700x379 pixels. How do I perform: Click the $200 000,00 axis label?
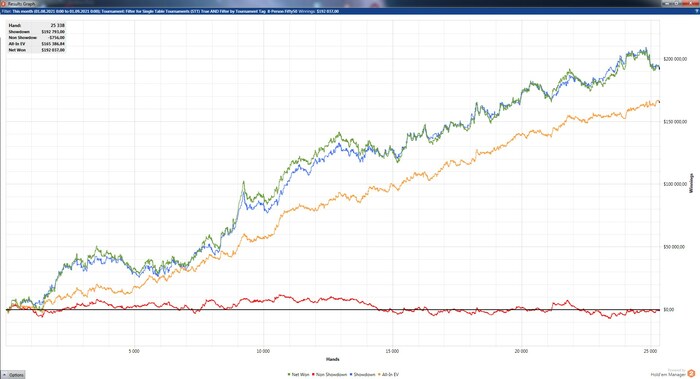point(674,59)
